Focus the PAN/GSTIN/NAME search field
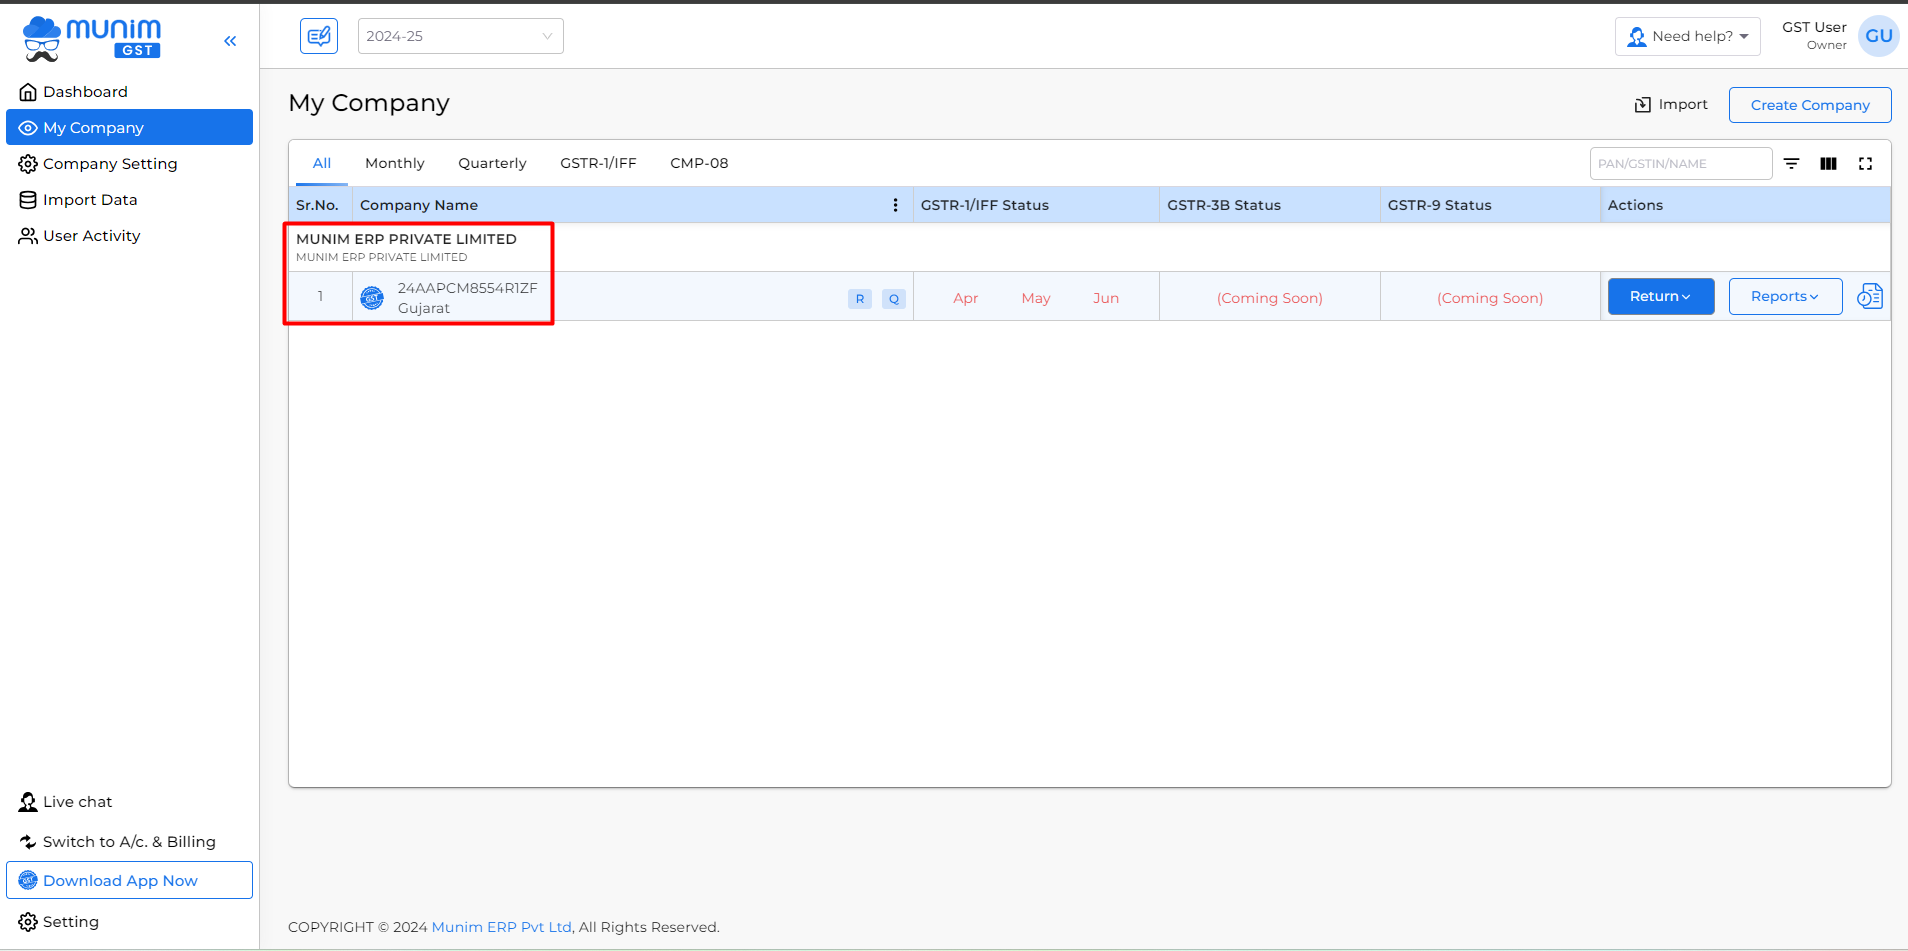This screenshot has height=951, width=1908. (x=1681, y=163)
